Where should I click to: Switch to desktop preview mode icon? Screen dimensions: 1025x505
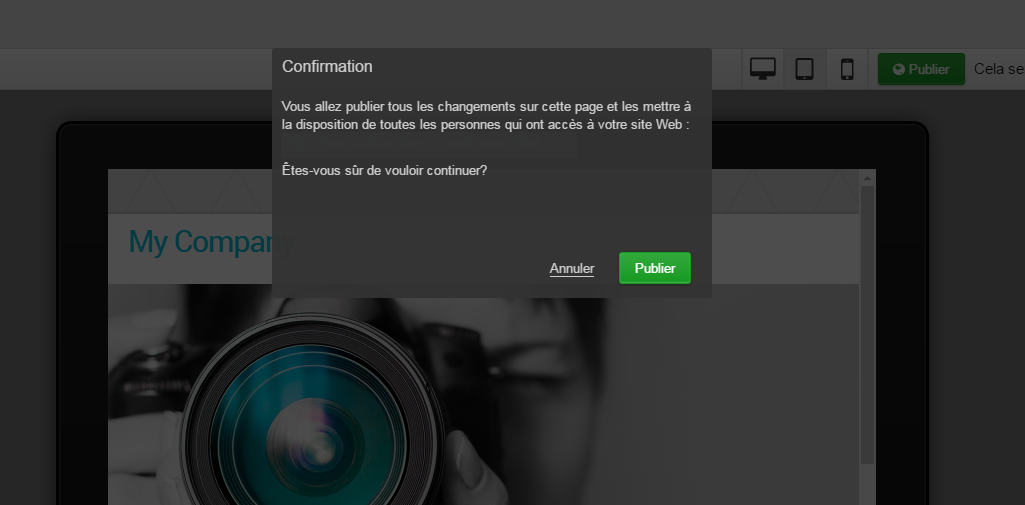(763, 69)
